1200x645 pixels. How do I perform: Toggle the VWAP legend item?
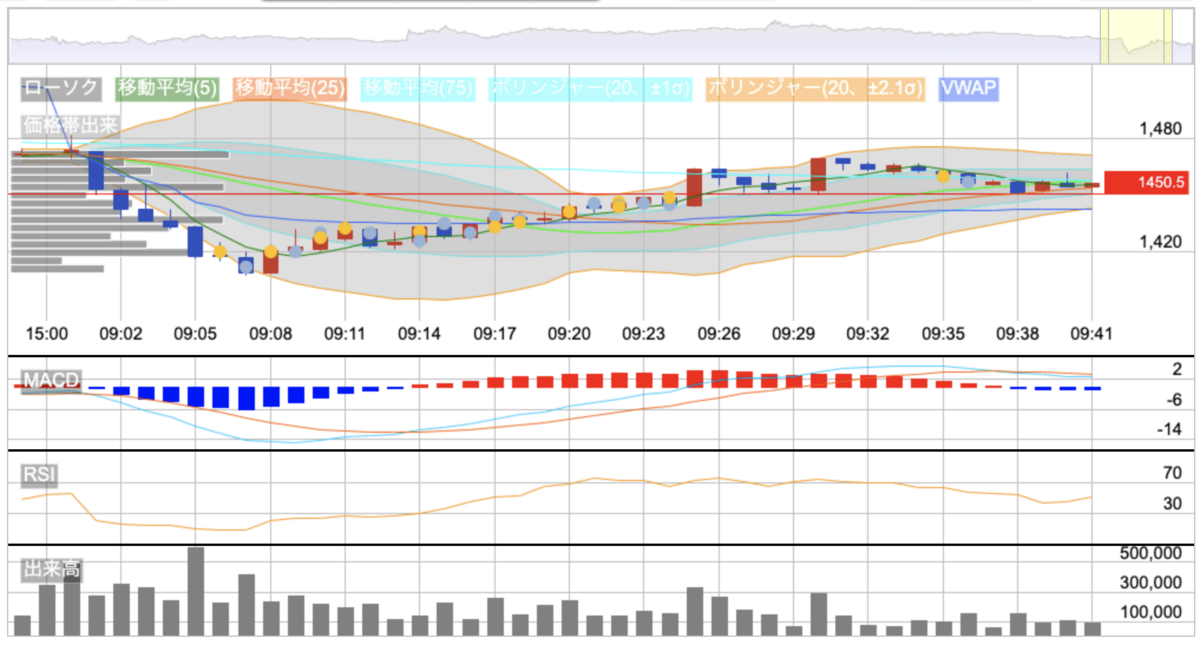point(968,88)
